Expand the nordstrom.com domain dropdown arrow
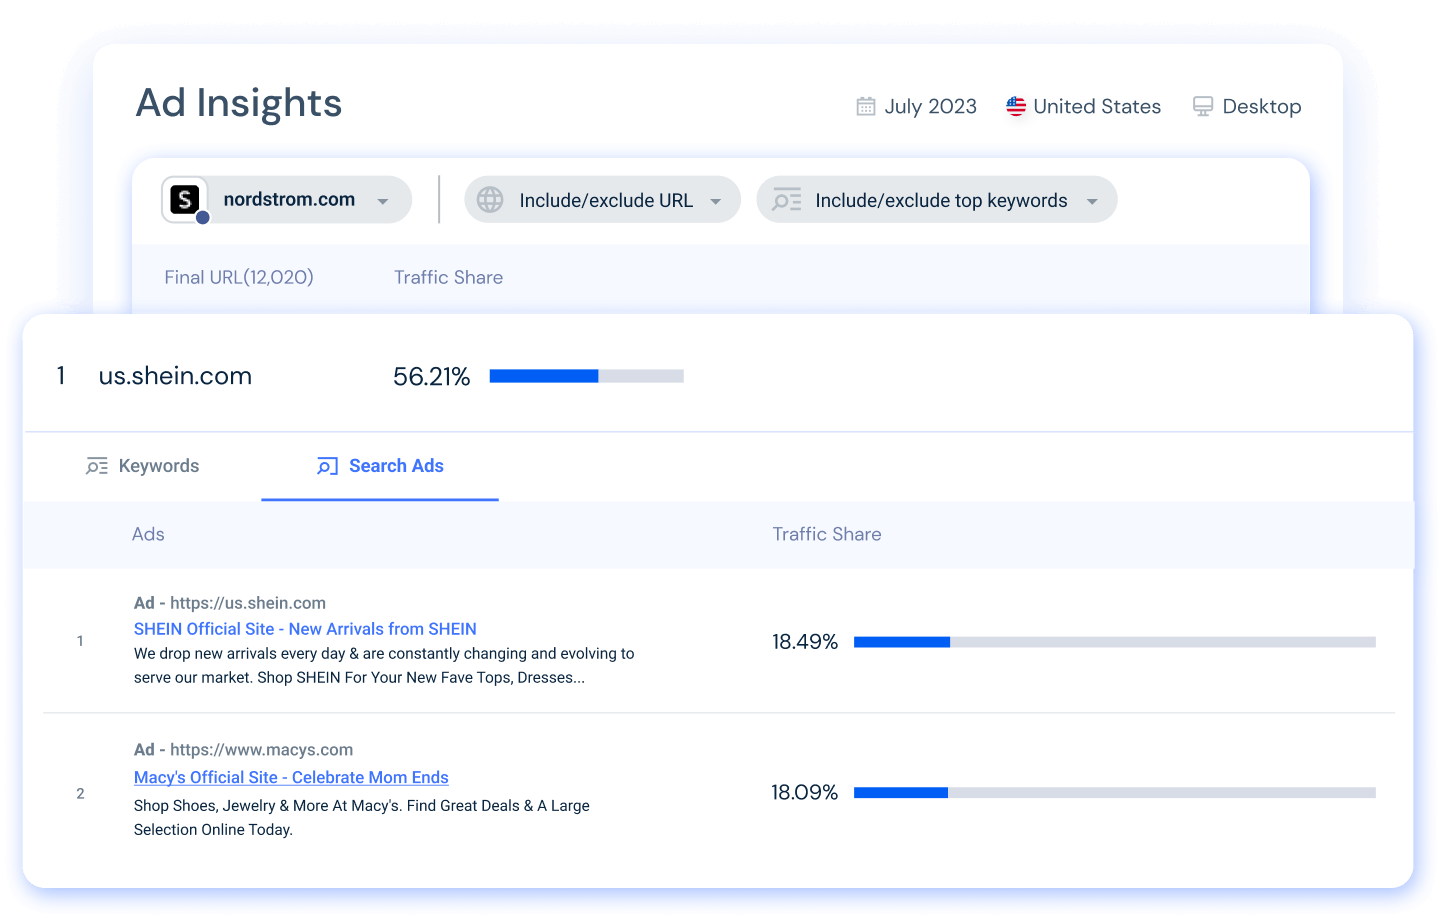 [382, 201]
